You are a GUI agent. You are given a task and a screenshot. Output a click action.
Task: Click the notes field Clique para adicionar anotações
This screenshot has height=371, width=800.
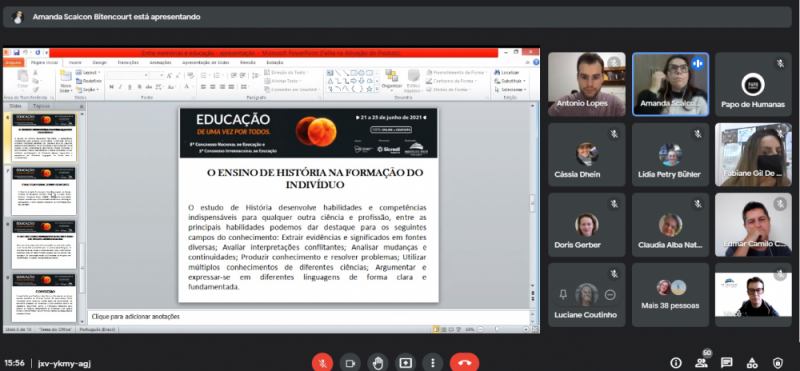308,316
